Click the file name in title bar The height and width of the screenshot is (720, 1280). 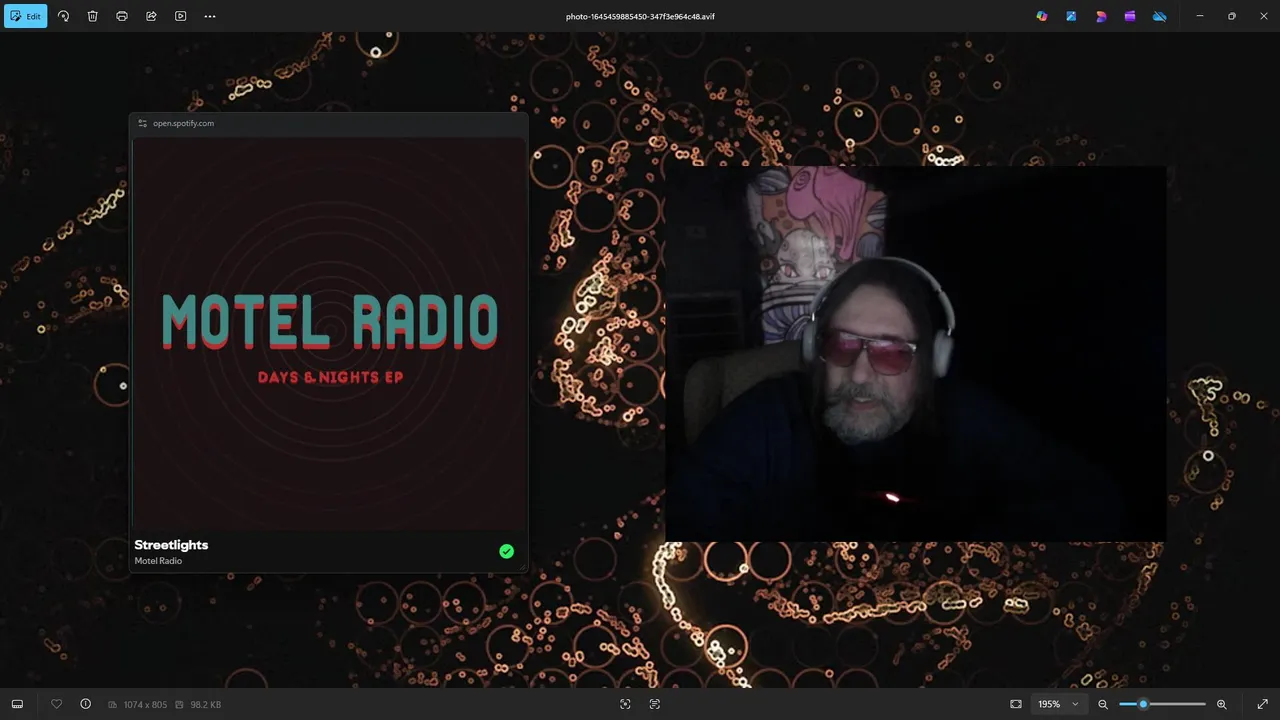[640, 16]
